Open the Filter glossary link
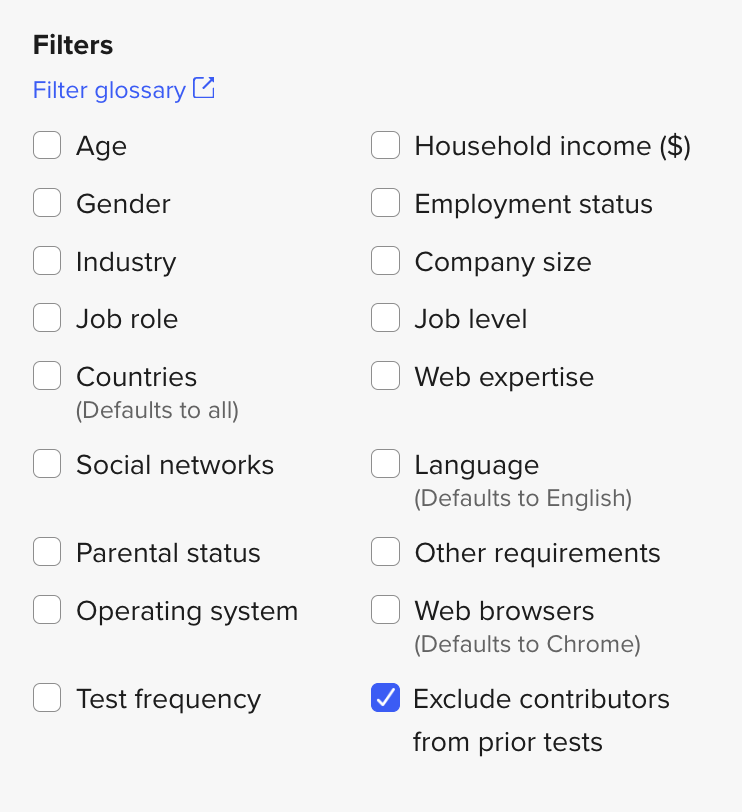Image resolution: width=742 pixels, height=812 pixels. [x=109, y=90]
